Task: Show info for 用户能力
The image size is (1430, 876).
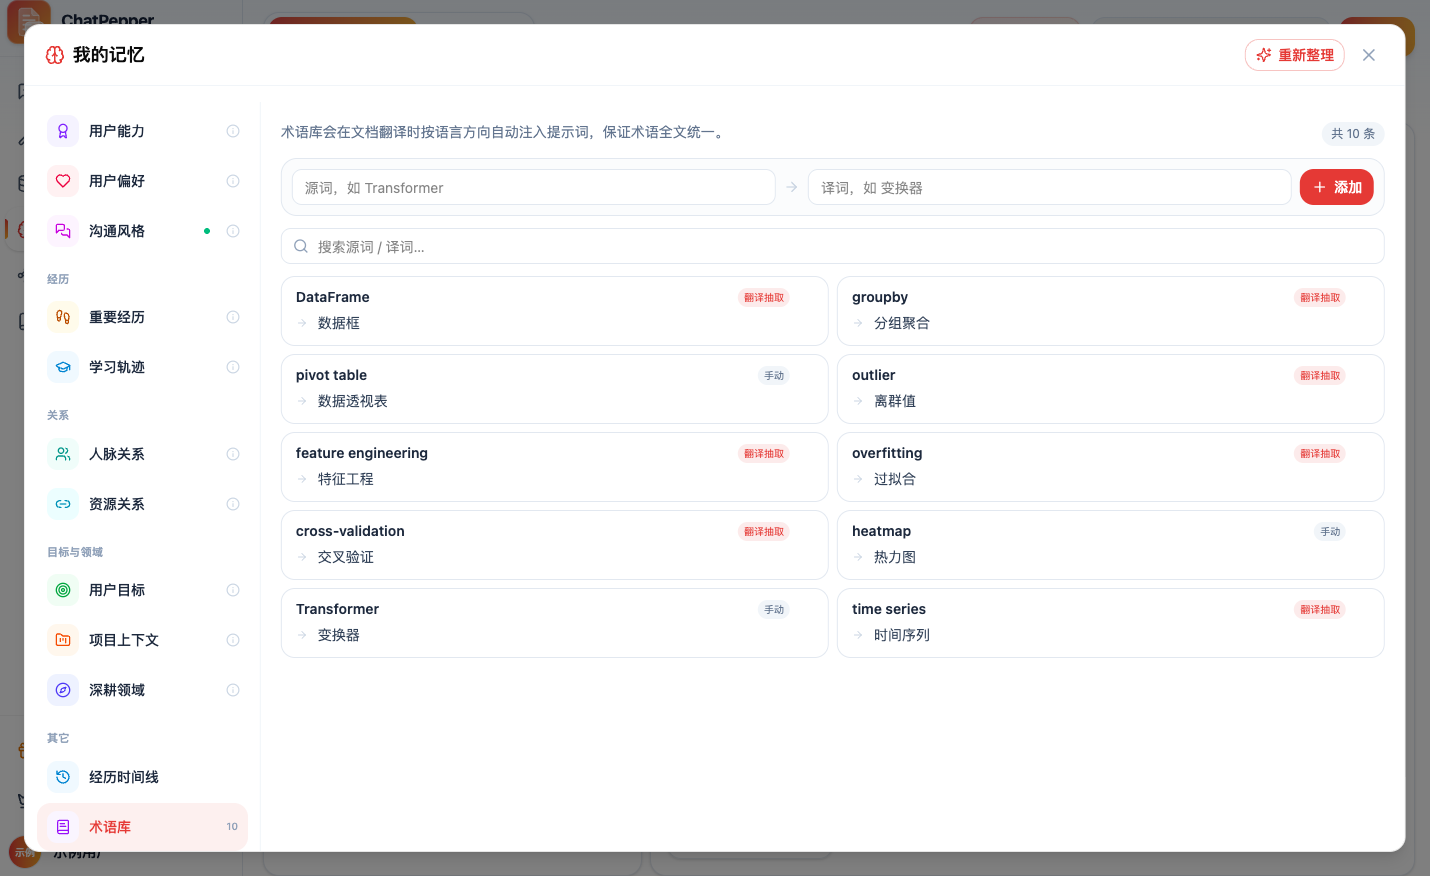Action: (x=233, y=131)
